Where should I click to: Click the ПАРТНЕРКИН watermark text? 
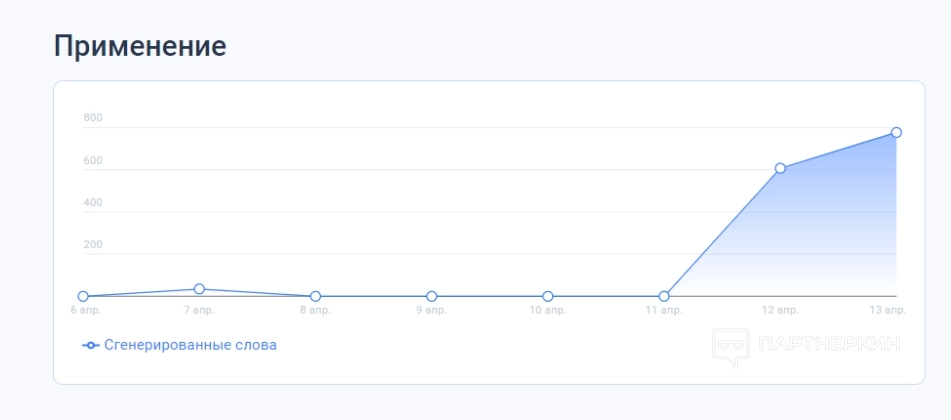(x=829, y=344)
